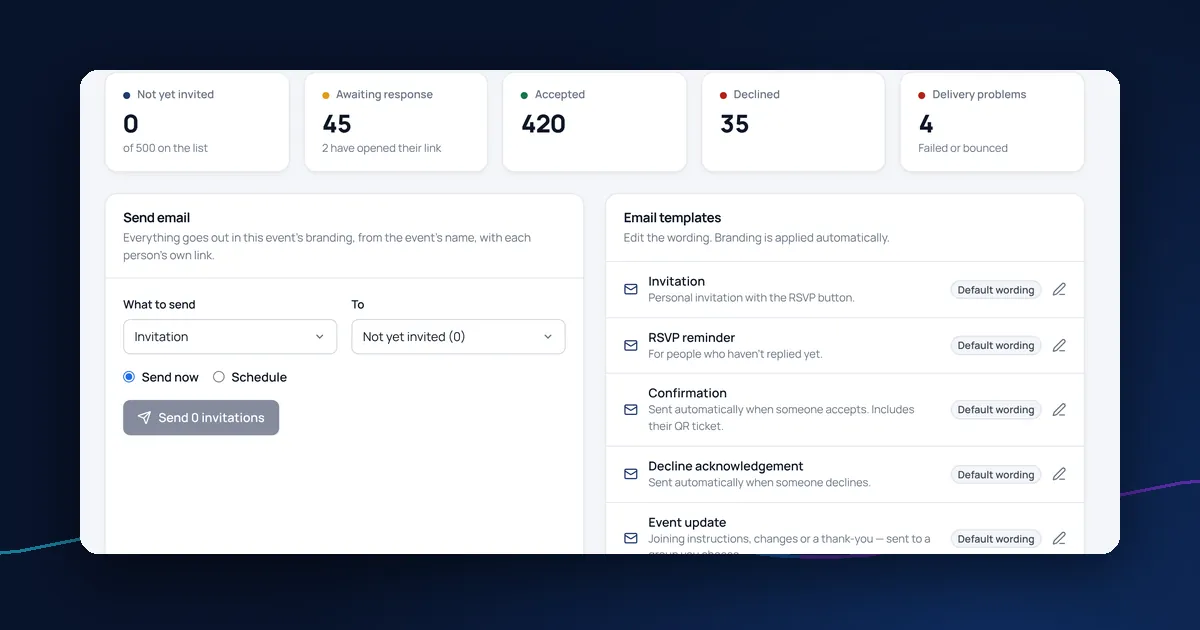
Task: Click the 'Personal invitation with the RSVP button.' description
Action: [752, 298]
